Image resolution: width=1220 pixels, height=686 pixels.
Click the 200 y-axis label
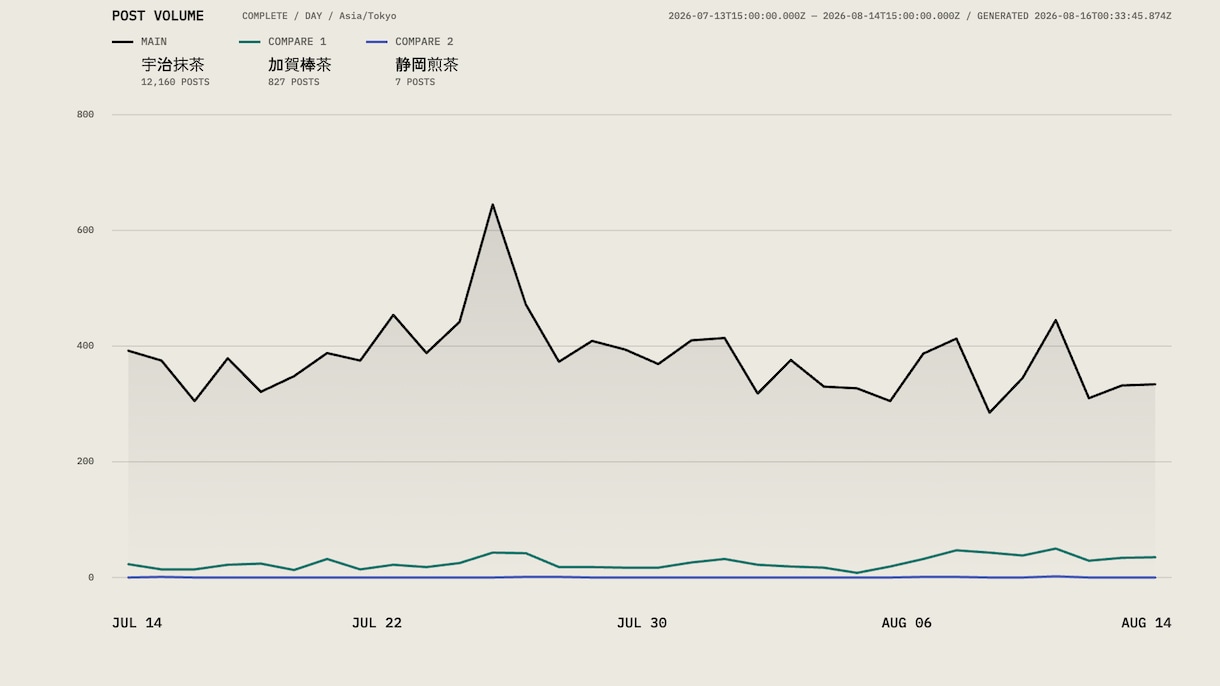pos(85,462)
